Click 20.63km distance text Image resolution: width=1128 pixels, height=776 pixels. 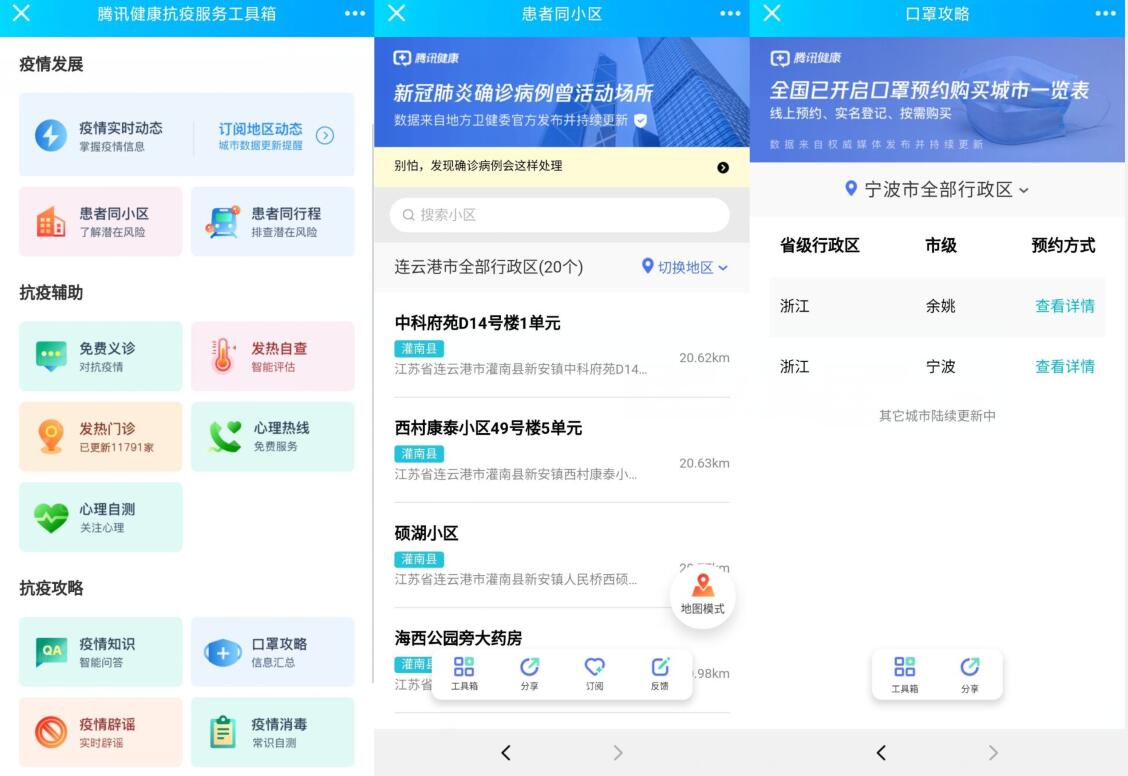(704, 463)
